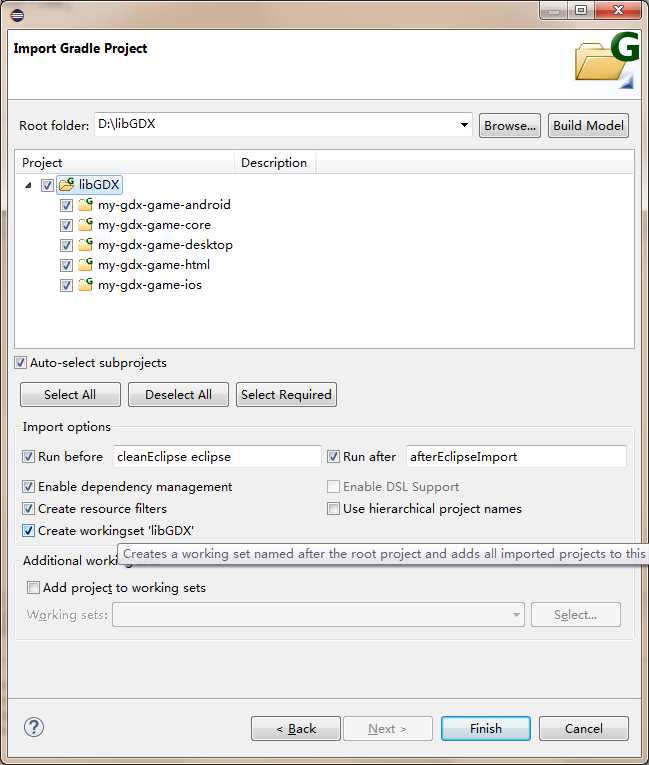Click the Eclipse icon in title bar
649x765 pixels.
tap(17, 15)
